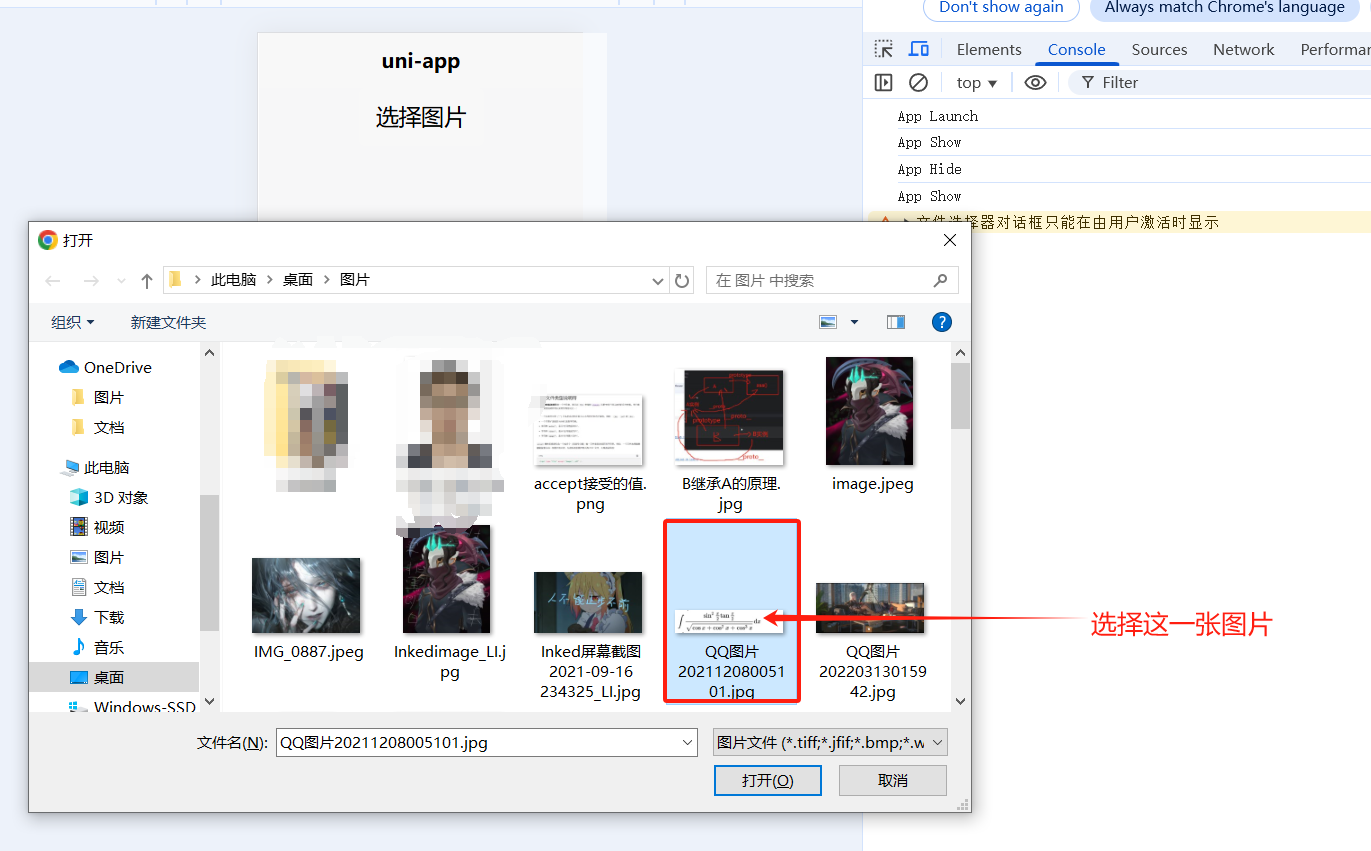Image resolution: width=1371 pixels, height=851 pixels.
Task: Open the top context dropdown
Action: (977, 83)
